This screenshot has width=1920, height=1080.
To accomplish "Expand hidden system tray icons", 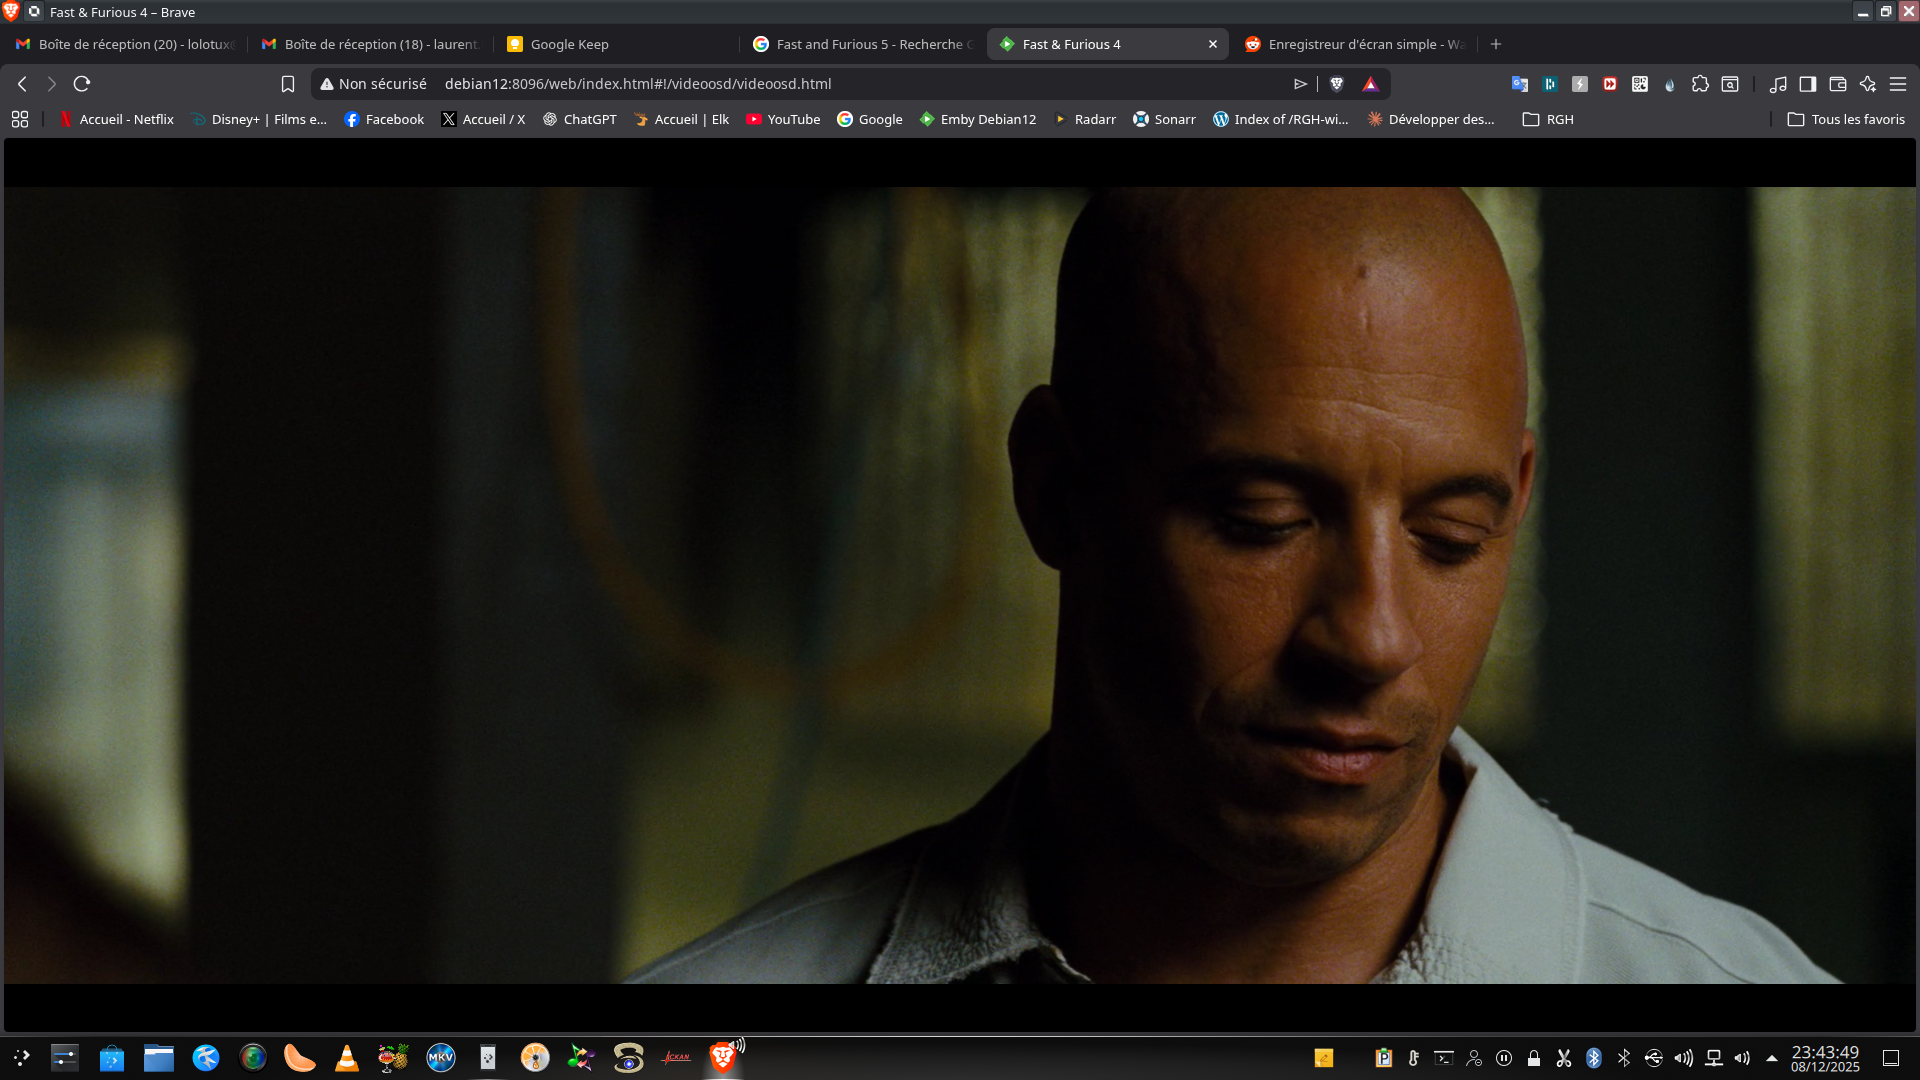I will point(1772,1058).
